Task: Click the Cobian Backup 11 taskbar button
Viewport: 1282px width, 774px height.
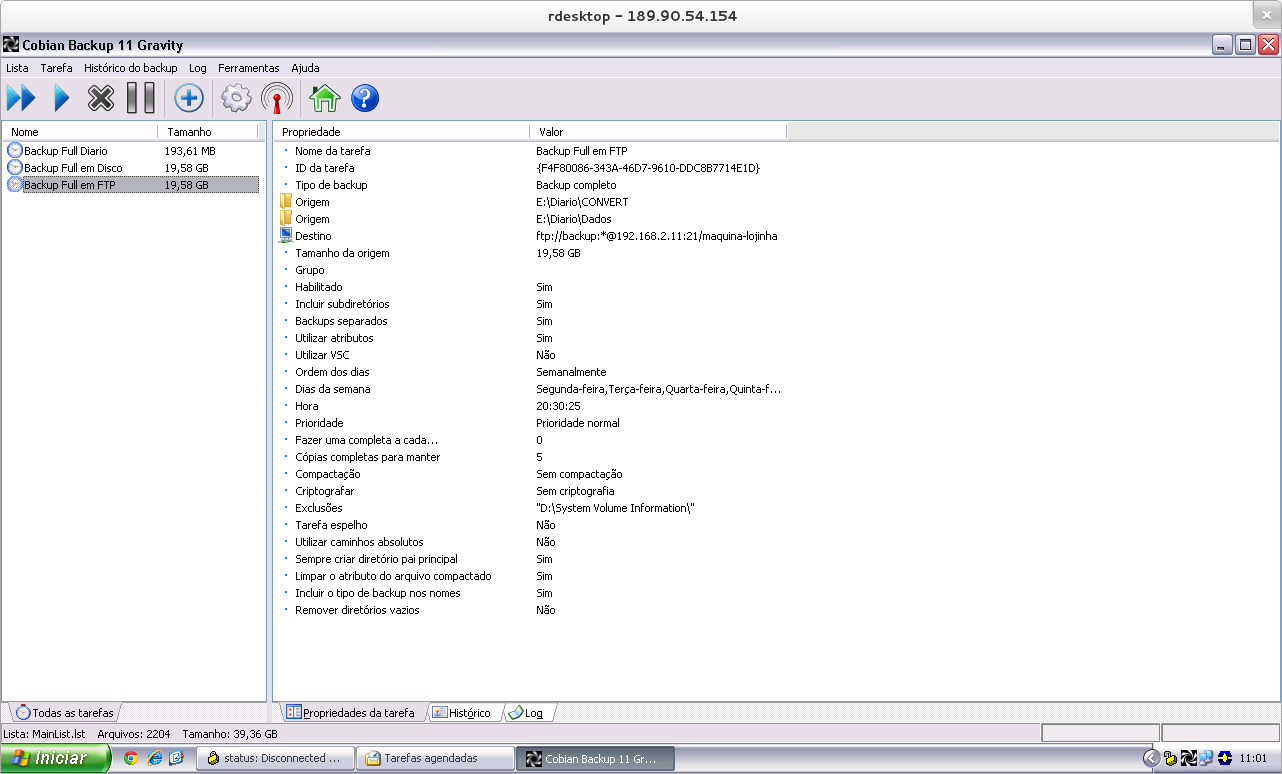Action: pyautogui.click(x=596, y=758)
